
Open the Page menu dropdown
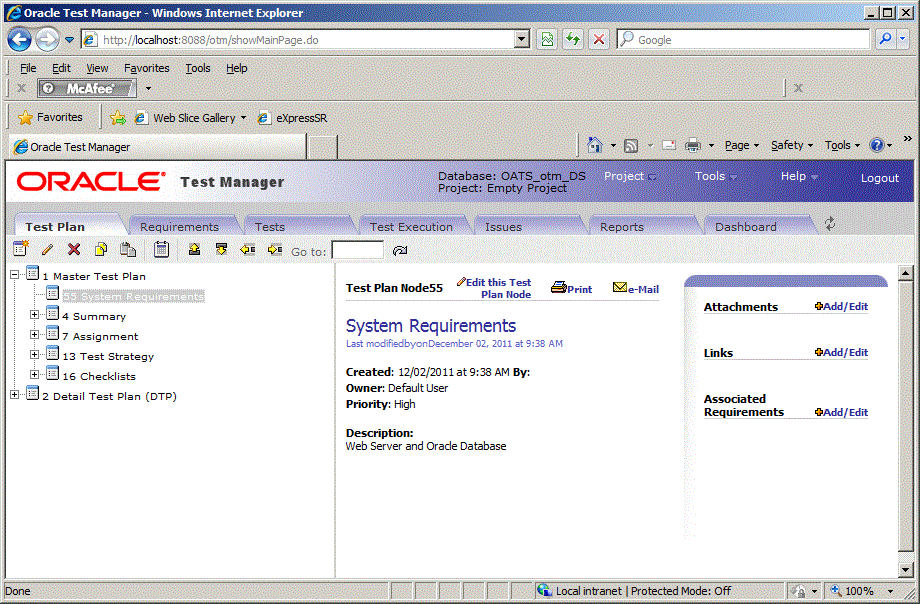tap(742, 145)
